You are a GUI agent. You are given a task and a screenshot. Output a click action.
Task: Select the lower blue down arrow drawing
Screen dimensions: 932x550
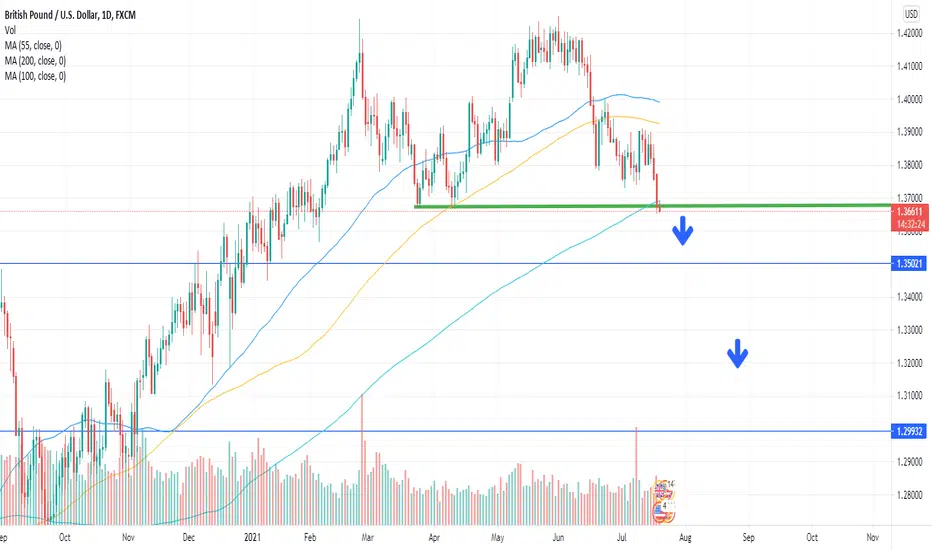tap(737, 354)
